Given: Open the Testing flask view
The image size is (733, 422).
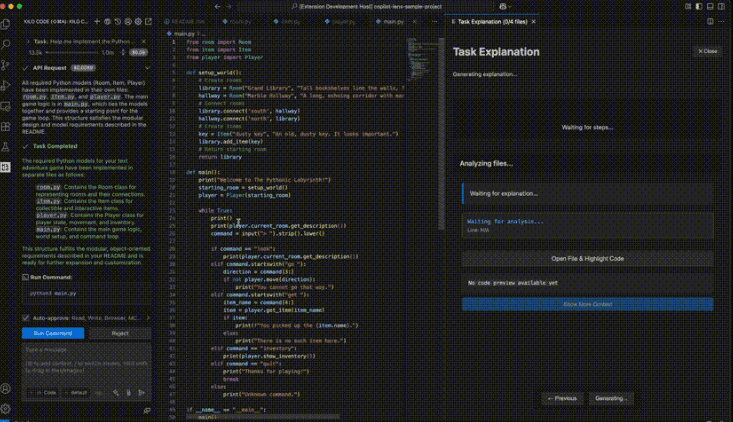Looking at the screenshot, I should pyautogui.click(x=6, y=147).
